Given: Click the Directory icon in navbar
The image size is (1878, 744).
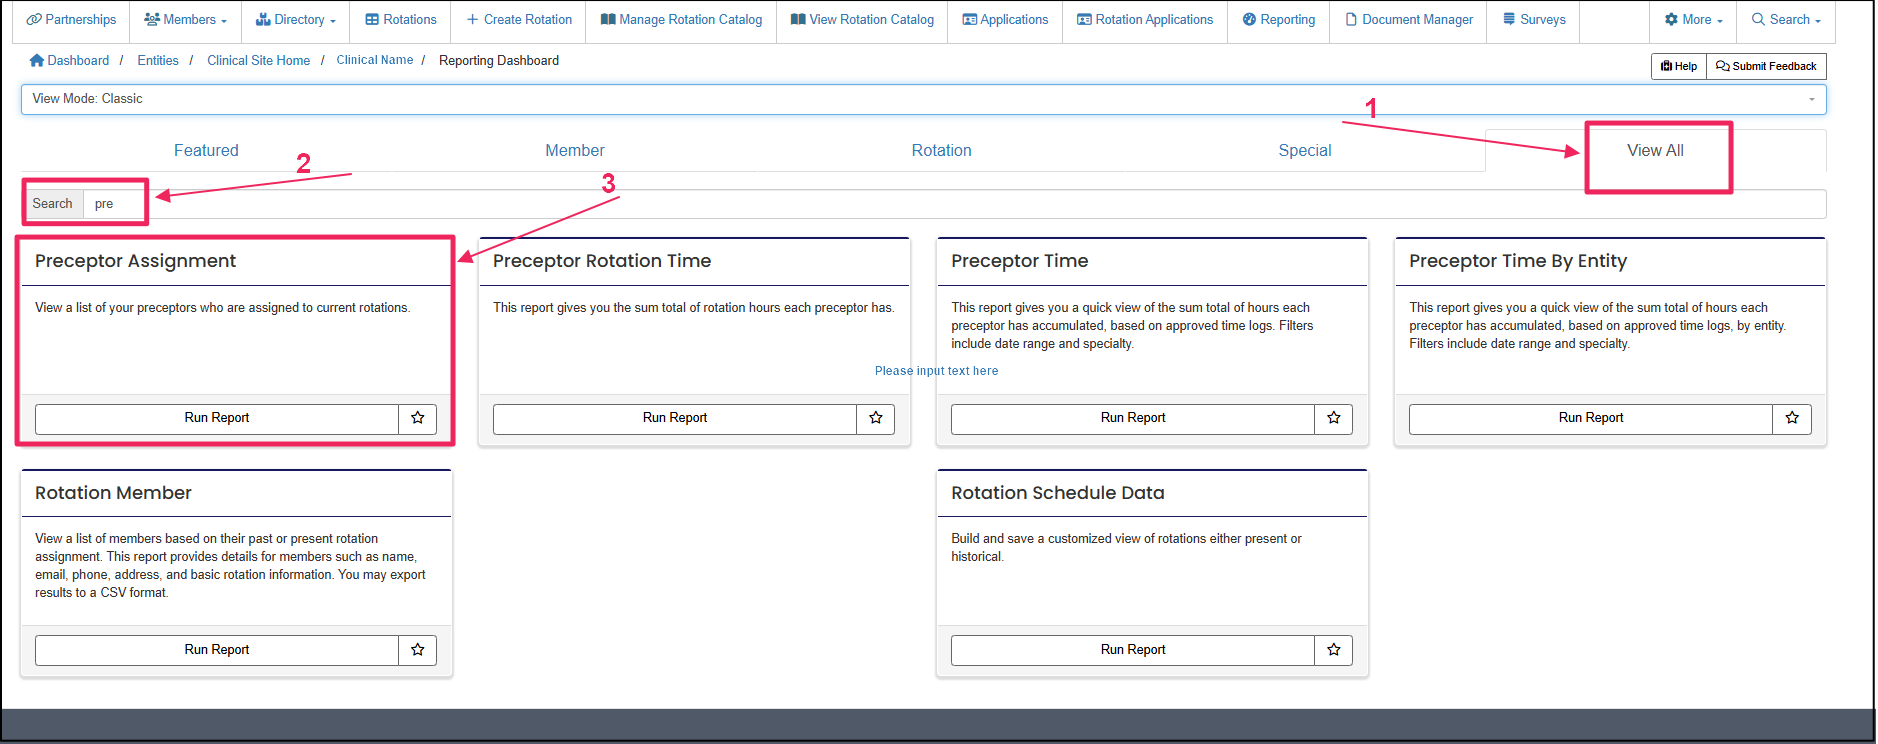Looking at the screenshot, I should [x=263, y=19].
